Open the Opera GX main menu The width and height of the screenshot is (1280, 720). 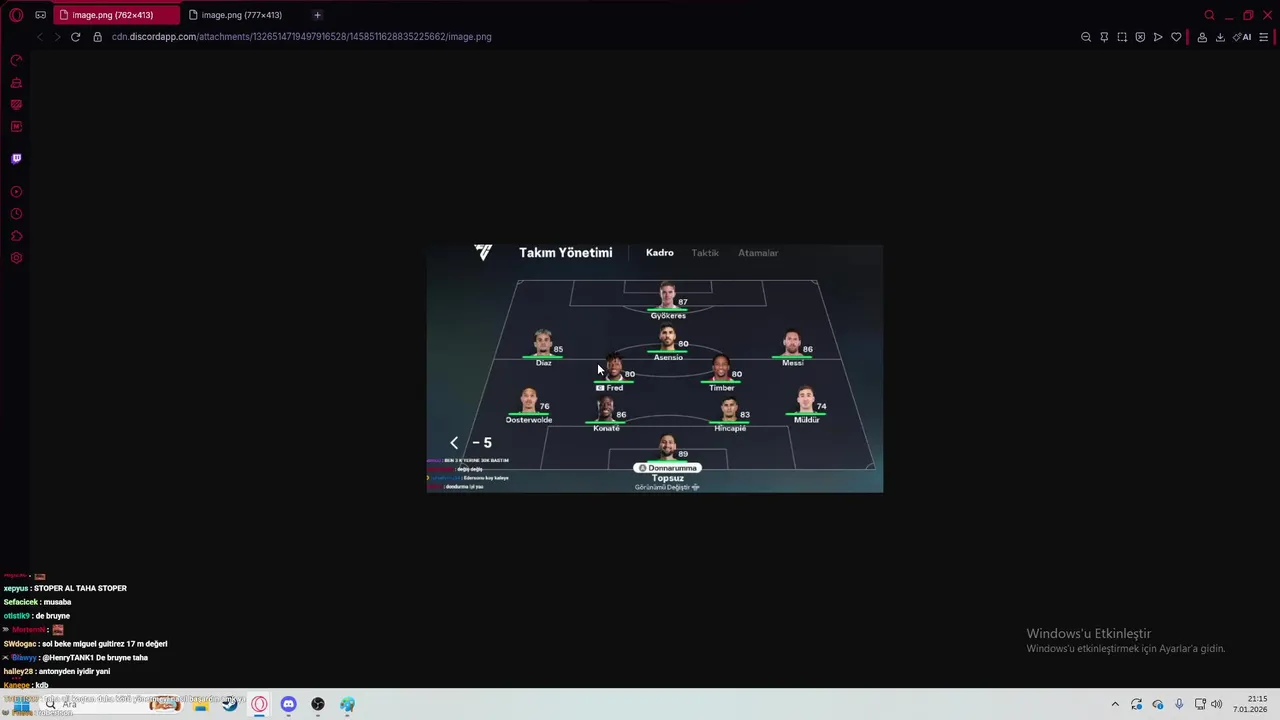point(16,15)
